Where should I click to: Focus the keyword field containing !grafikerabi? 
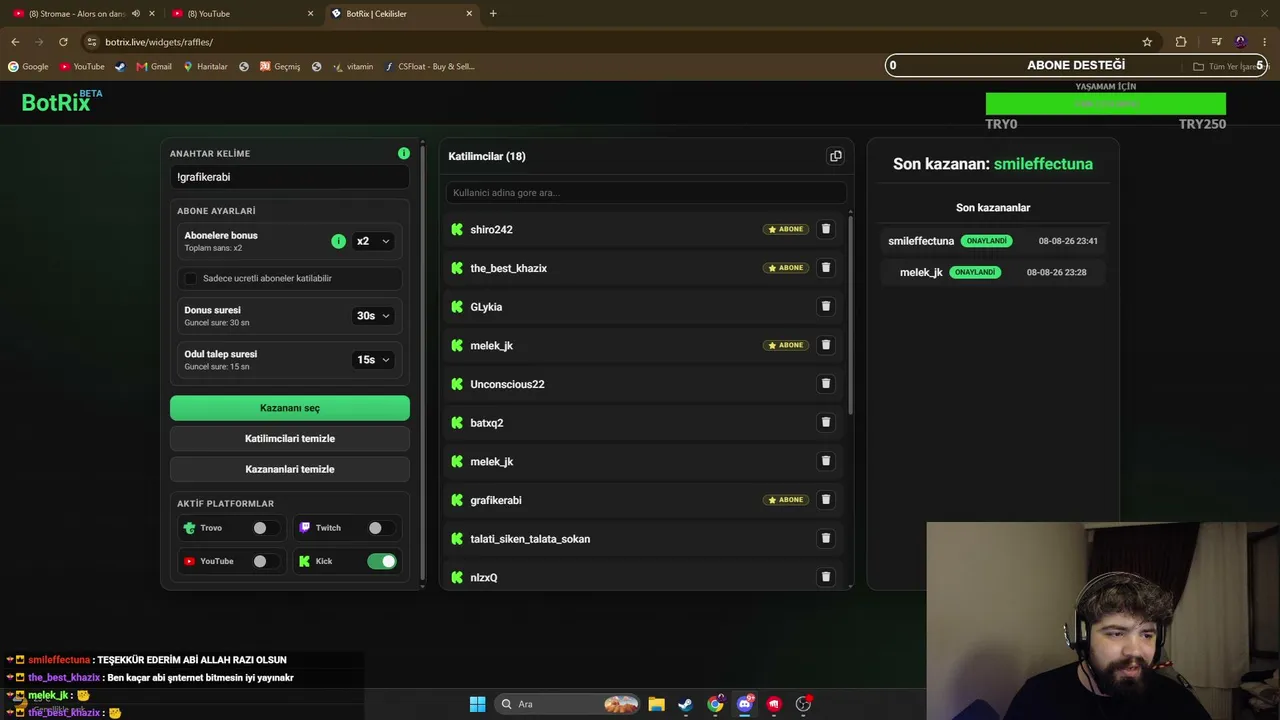(x=290, y=177)
